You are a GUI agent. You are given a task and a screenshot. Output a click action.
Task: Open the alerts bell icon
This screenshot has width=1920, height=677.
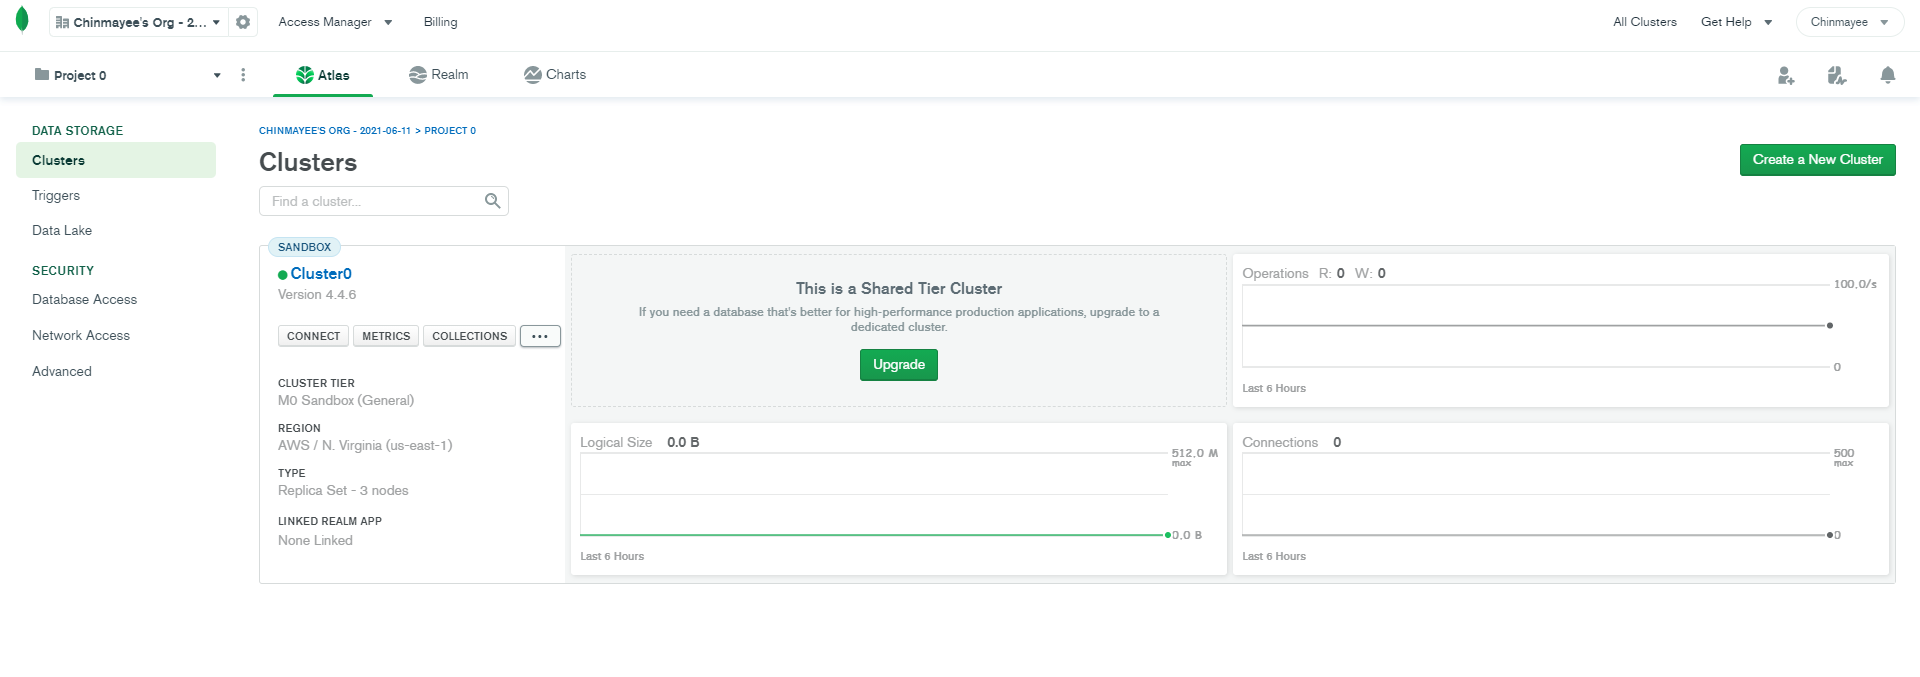[x=1888, y=75]
